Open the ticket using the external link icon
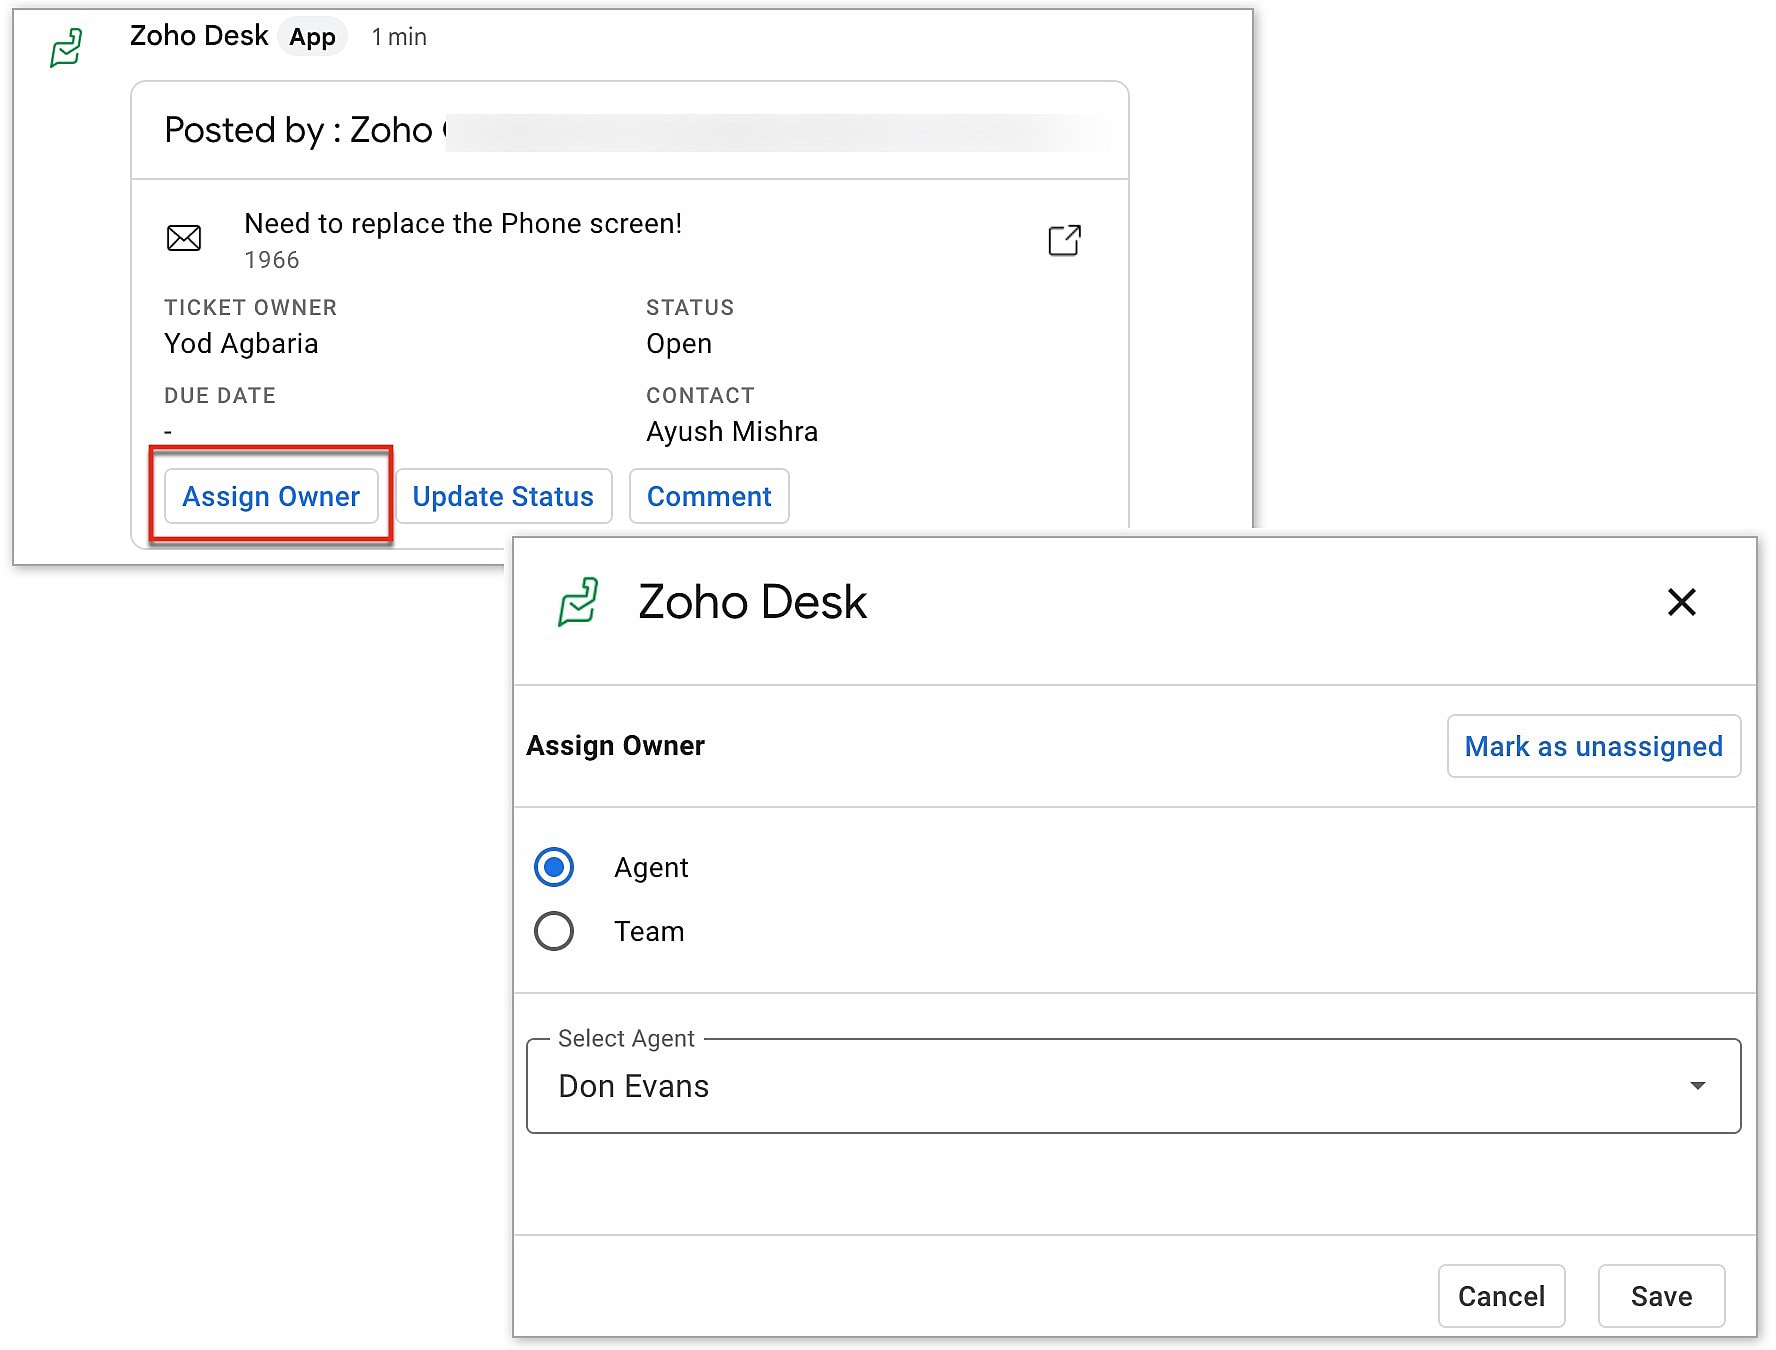 point(1064,240)
